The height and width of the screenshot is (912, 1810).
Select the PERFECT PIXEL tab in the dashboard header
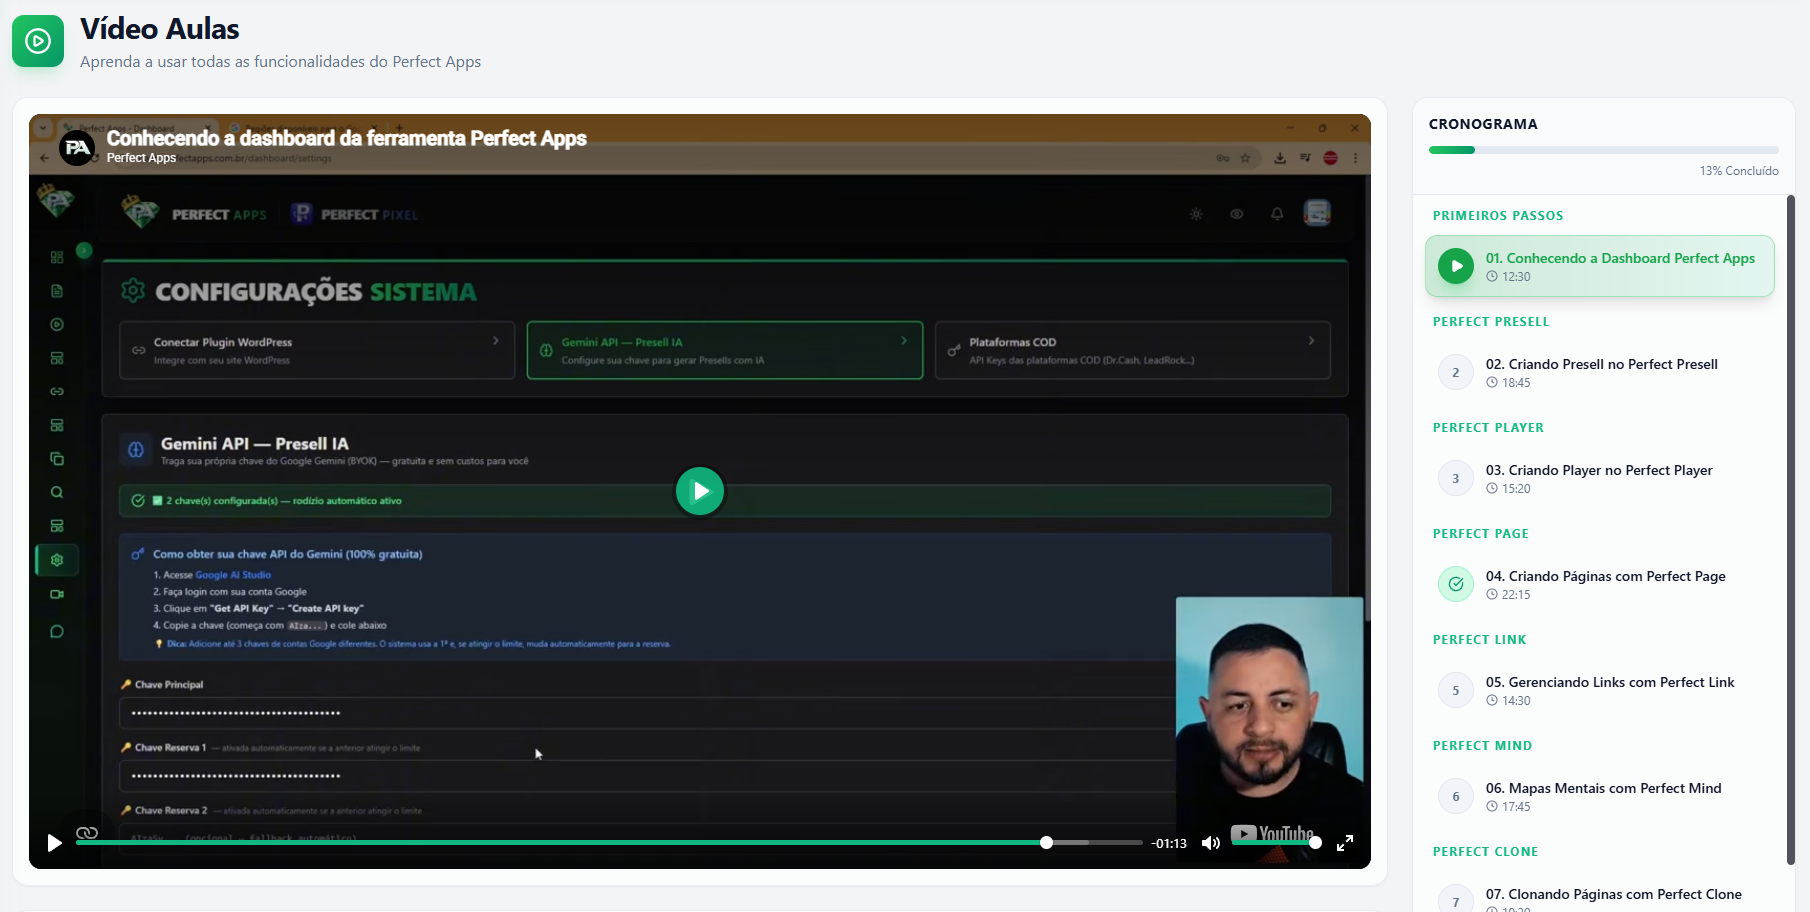click(354, 213)
